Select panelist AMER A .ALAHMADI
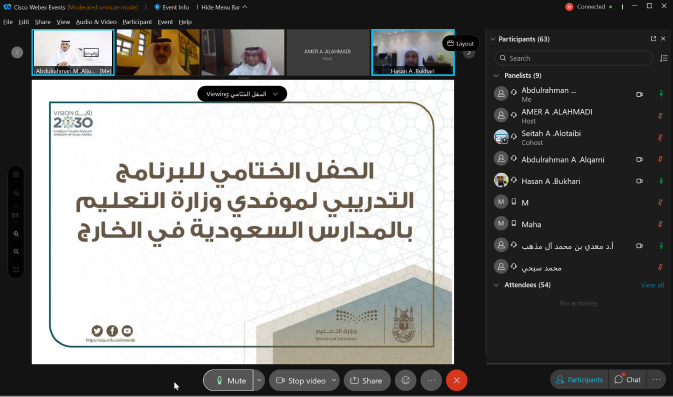This screenshot has height=397, width=673. tap(579, 115)
